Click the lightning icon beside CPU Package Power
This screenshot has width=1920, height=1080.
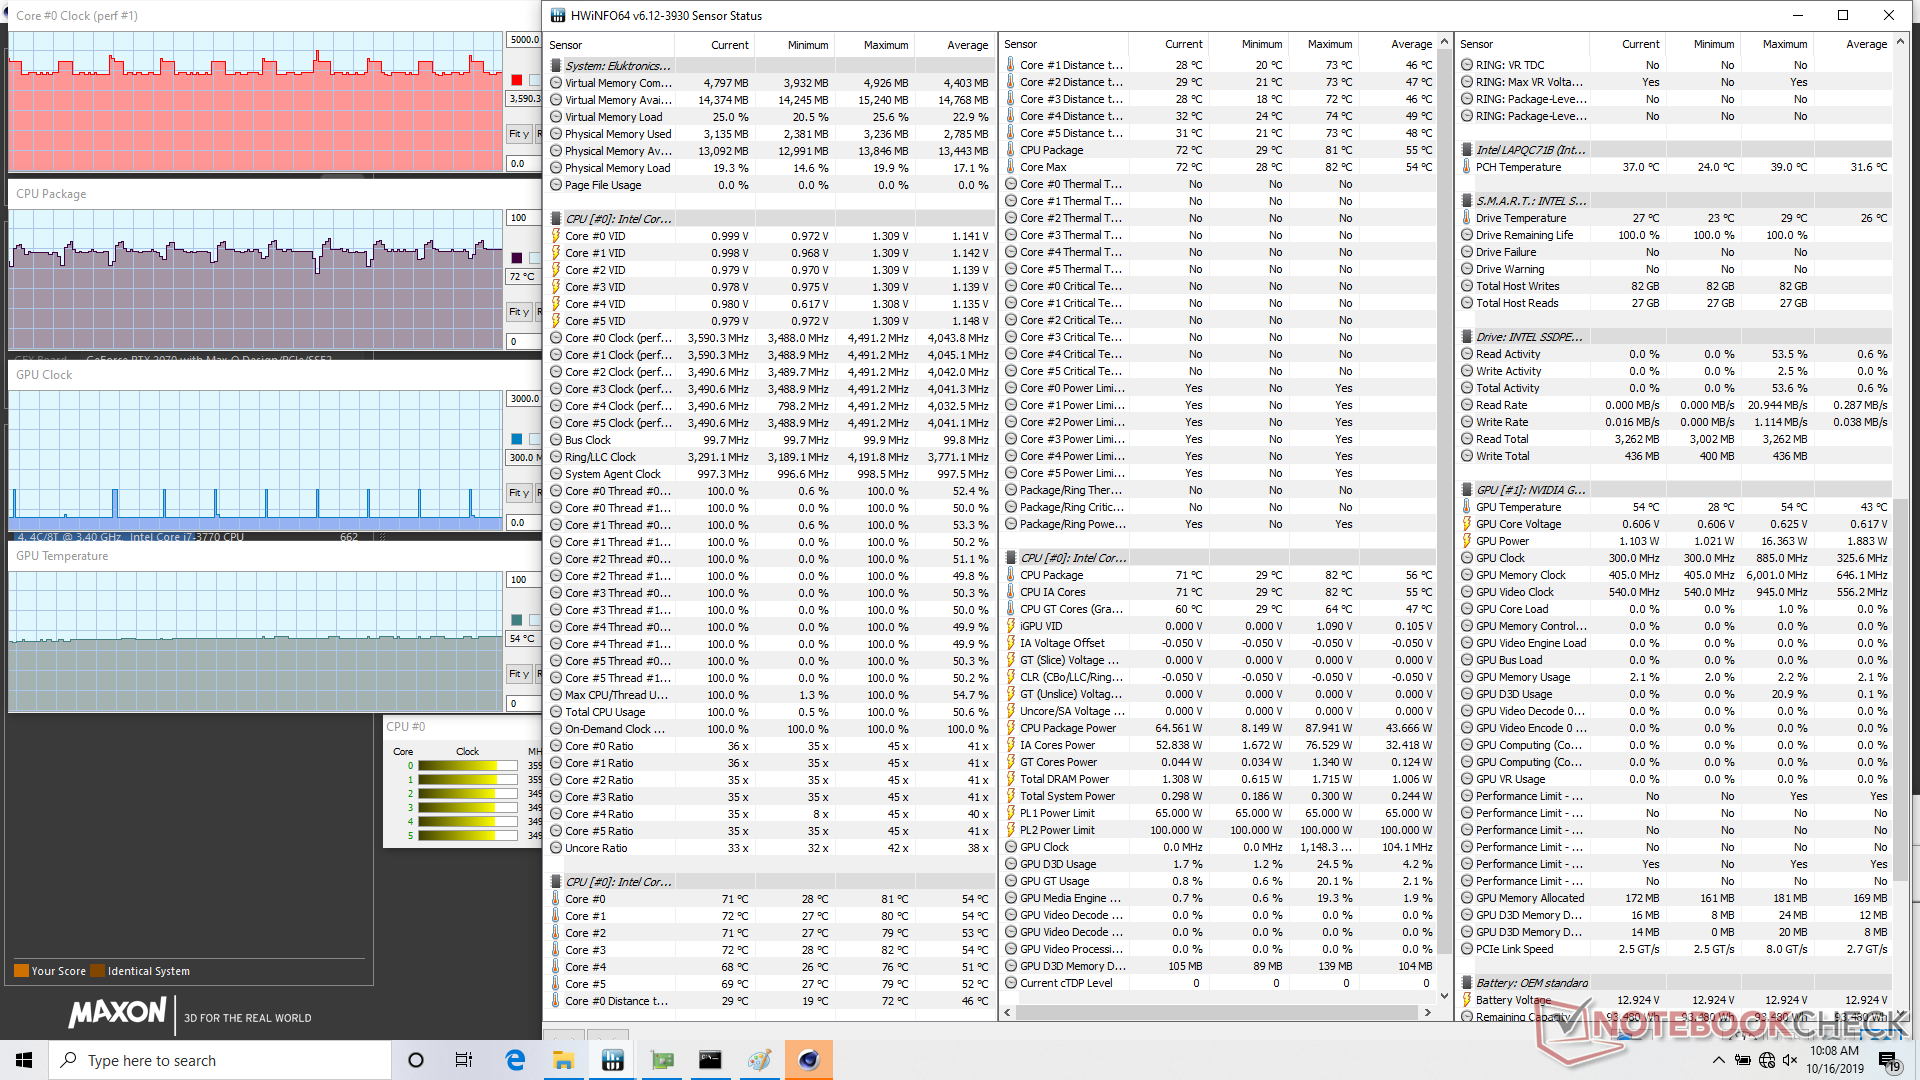[1011, 728]
